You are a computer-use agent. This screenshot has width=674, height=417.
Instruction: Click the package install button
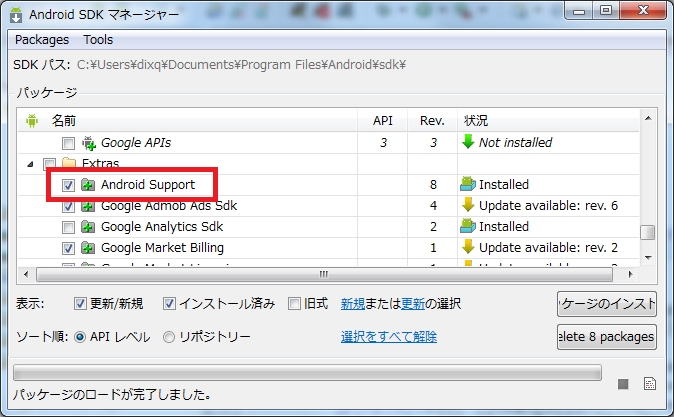[607, 304]
